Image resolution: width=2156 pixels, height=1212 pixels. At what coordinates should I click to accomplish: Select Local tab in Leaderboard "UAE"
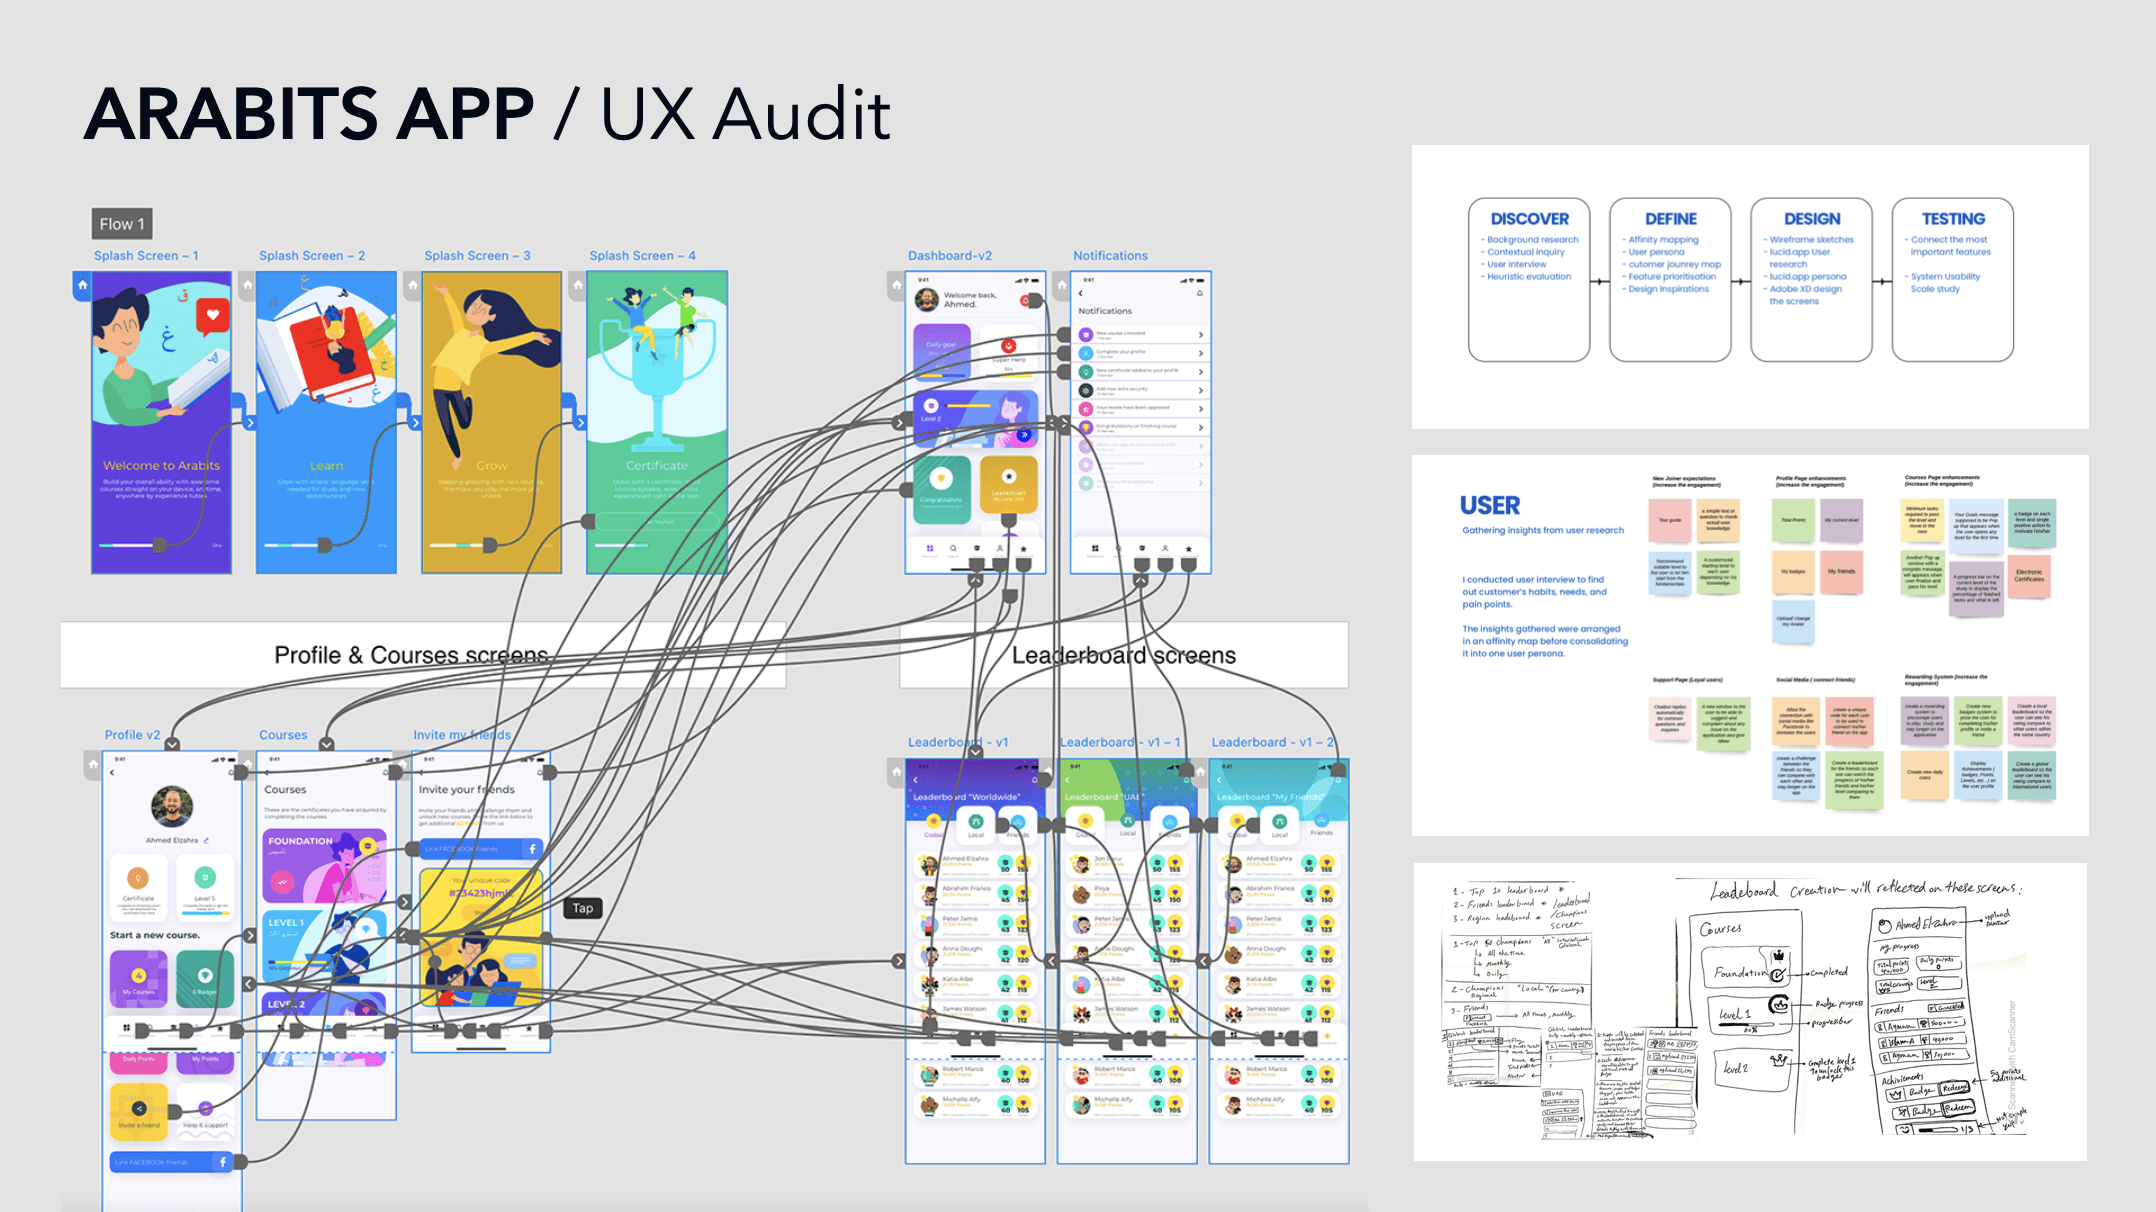[1128, 825]
